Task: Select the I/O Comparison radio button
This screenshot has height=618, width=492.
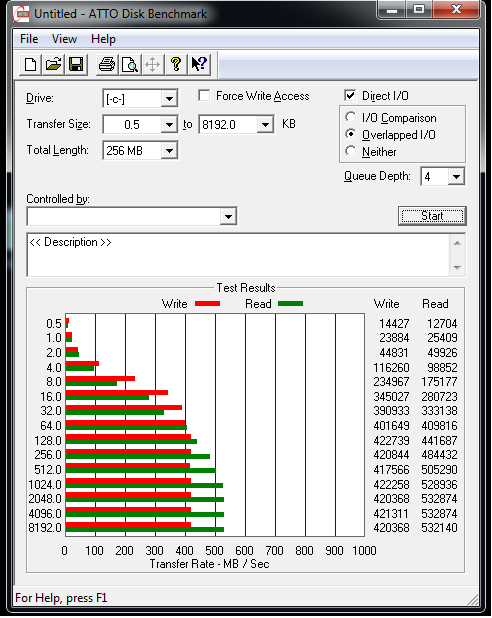Action: click(350, 117)
